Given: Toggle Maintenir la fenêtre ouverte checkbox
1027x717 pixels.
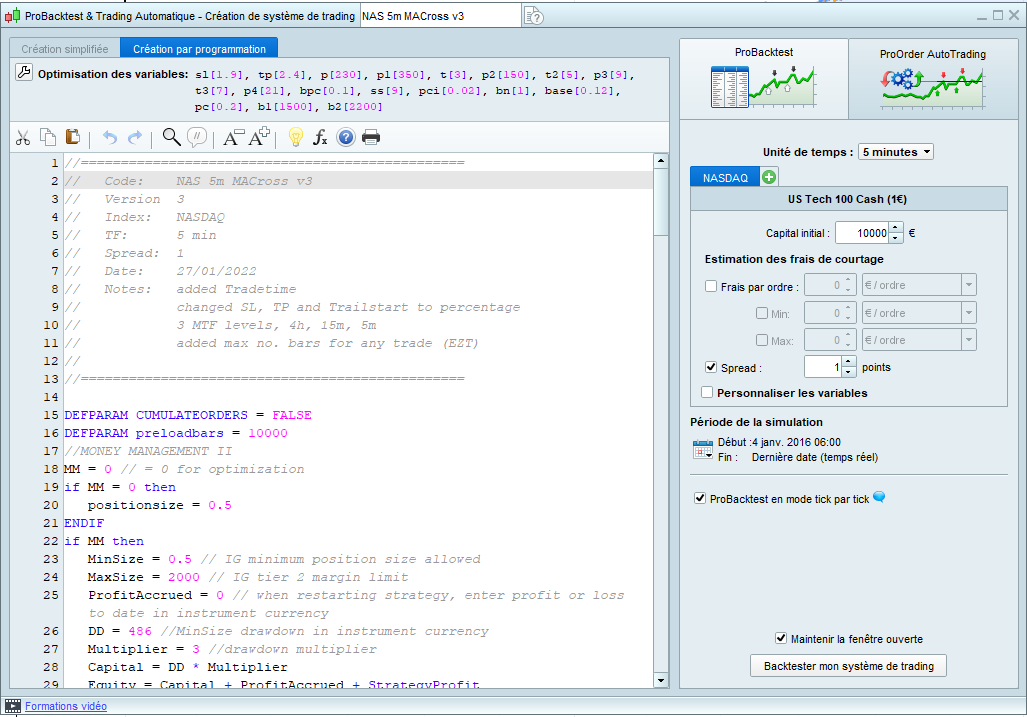Looking at the screenshot, I should [781, 639].
